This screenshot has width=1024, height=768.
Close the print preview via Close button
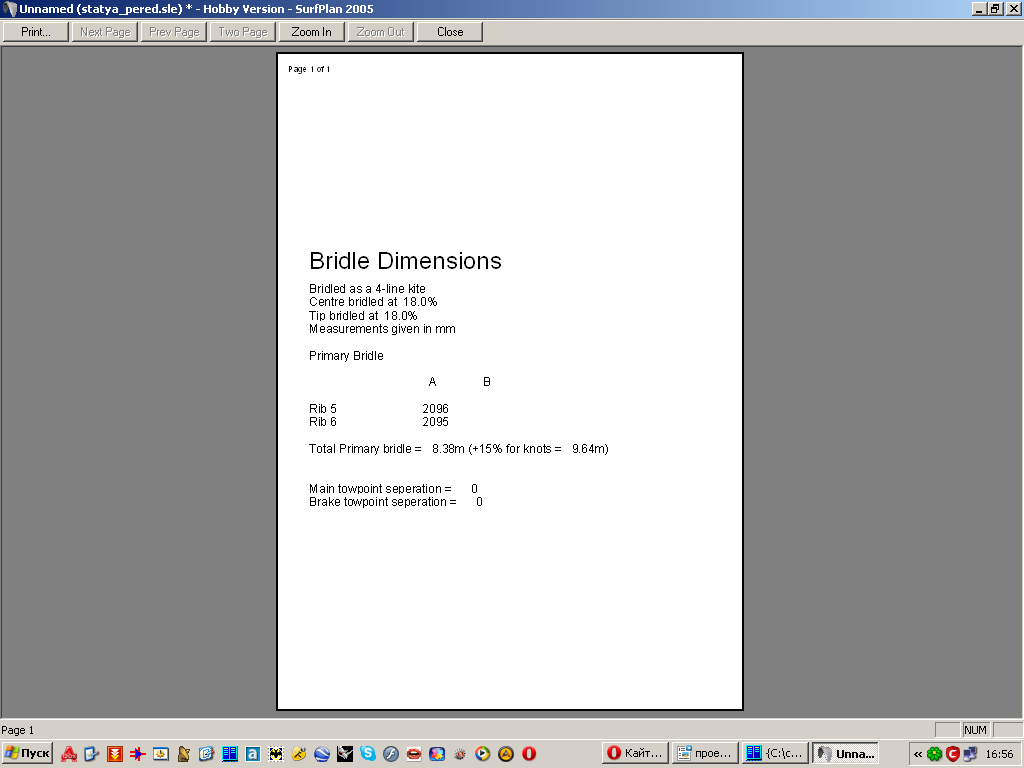coord(450,32)
